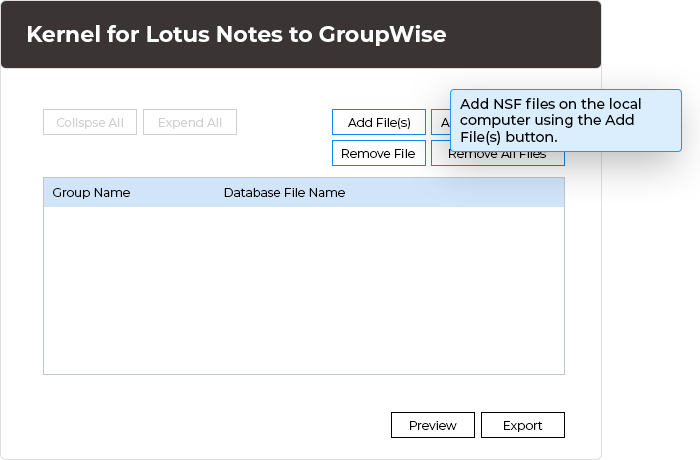
Task: Sort by Database File Name column header
Action: tap(284, 193)
